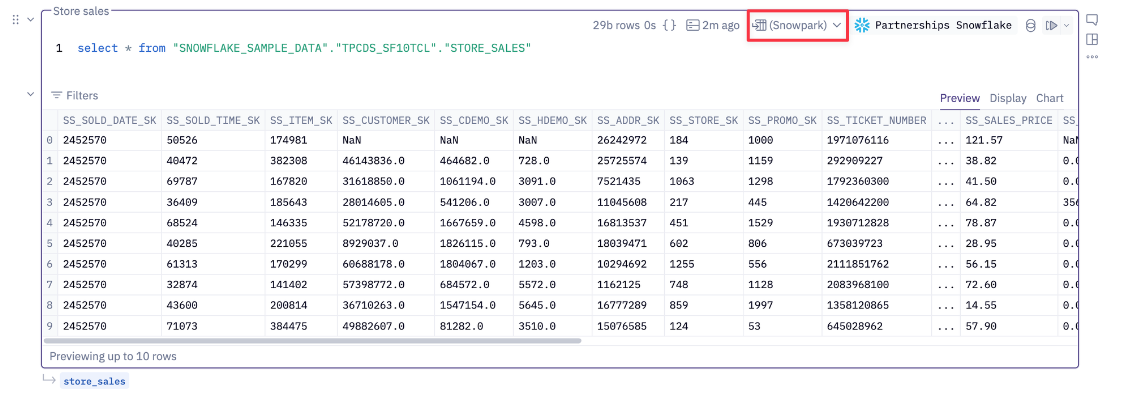Click the cell layout panel icon
The width and height of the screenshot is (1125, 409).
click(x=1092, y=39)
